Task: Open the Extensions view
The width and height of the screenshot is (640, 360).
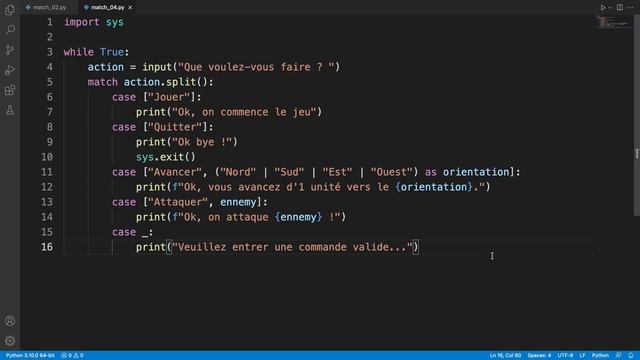Action: 10,90
